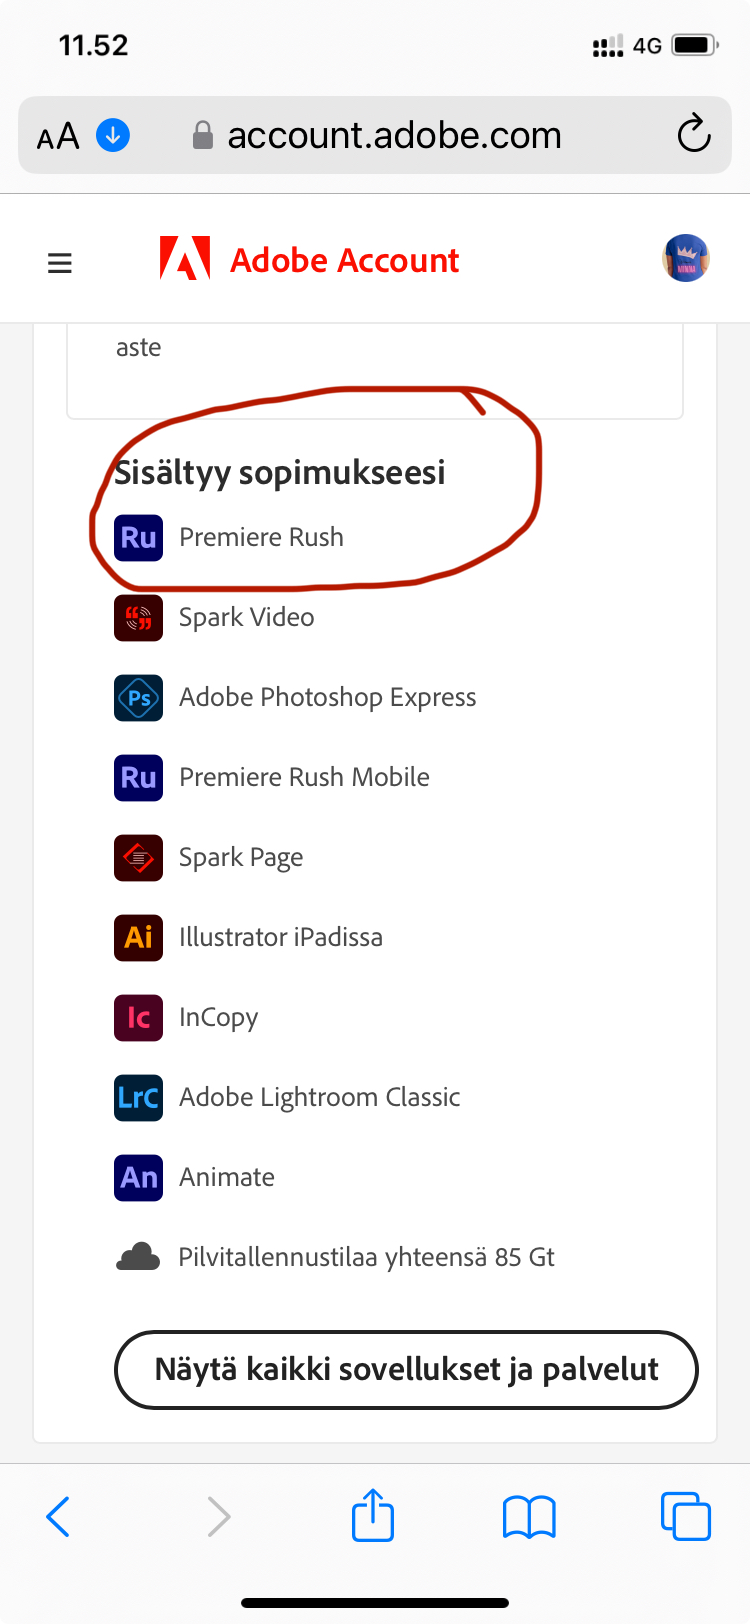The image size is (750, 1624).
Task: Click the InCopy app icon
Action: [138, 1017]
